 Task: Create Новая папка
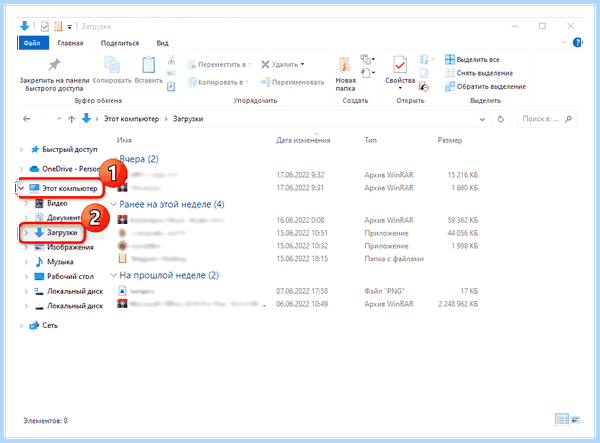coord(345,74)
